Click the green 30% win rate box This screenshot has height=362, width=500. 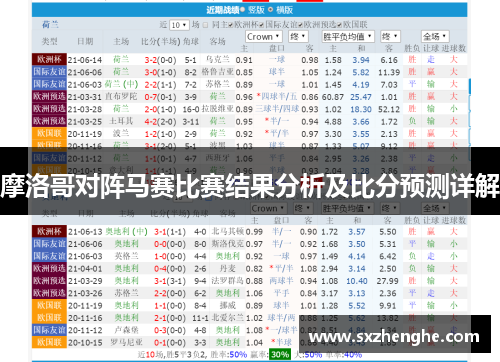(280, 354)
